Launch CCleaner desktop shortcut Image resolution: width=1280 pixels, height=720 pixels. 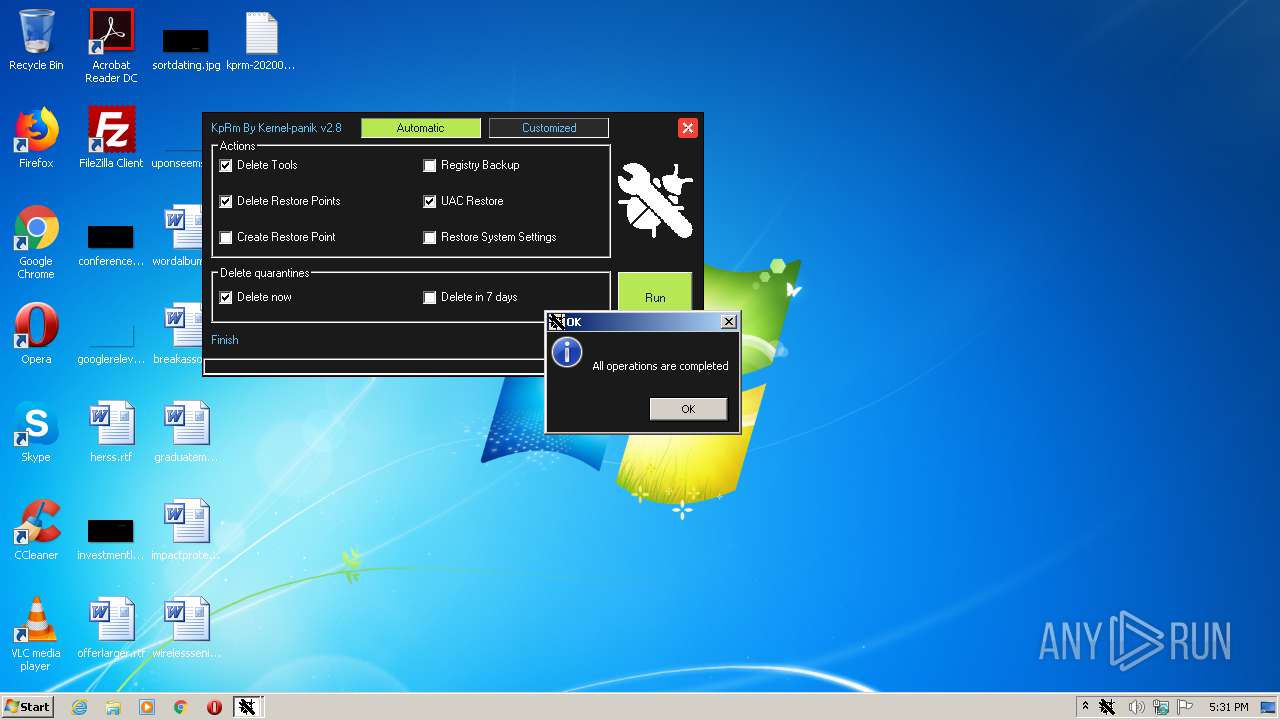36,530
